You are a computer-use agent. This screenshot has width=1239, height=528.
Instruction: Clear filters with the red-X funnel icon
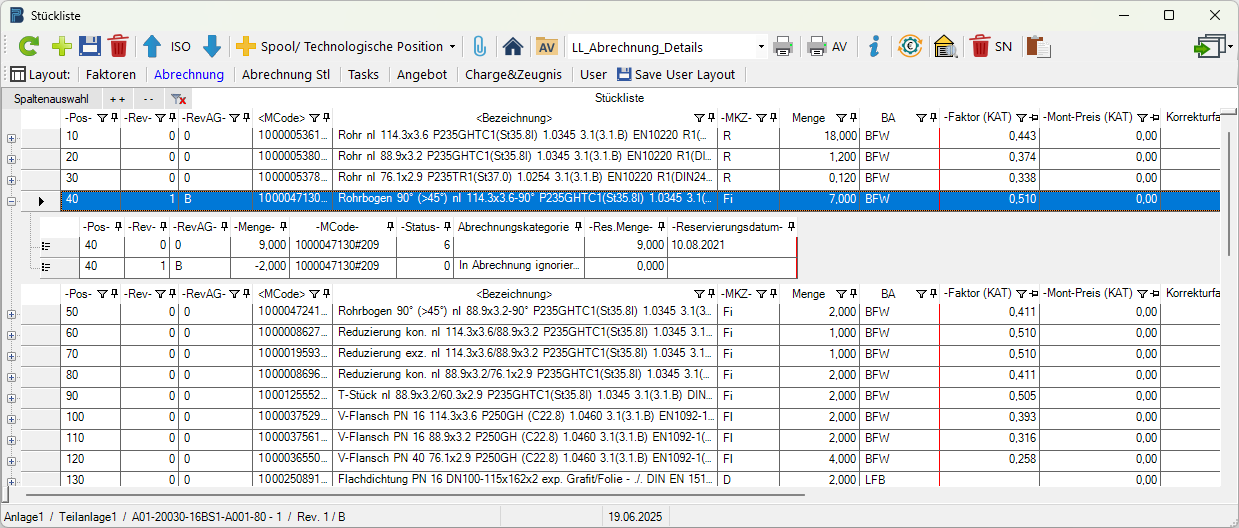(178, 99)
